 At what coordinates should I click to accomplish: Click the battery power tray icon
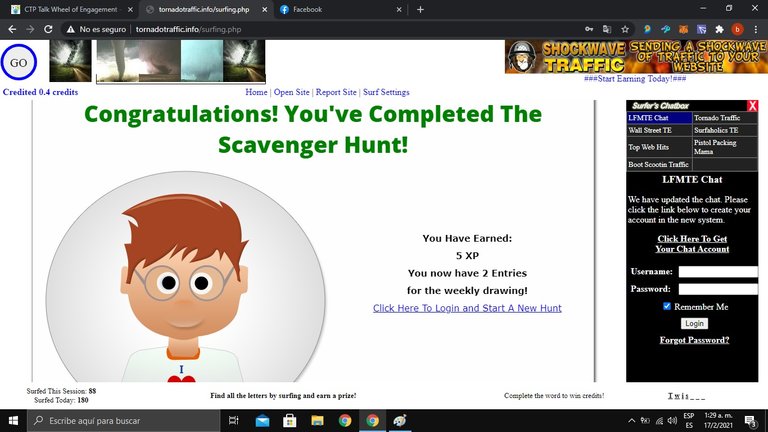pyautogui.click(x=646, y=421)
